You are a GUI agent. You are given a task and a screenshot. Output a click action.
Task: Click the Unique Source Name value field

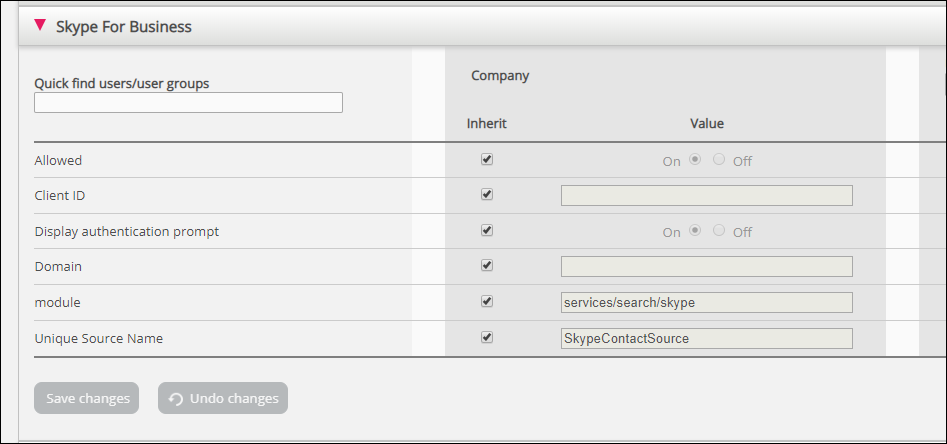(x=706, y=338)
